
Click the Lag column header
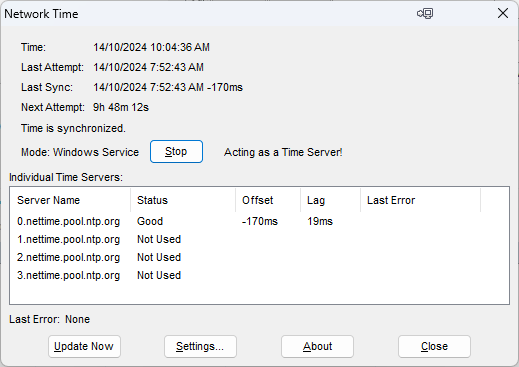tap(331, 200)
